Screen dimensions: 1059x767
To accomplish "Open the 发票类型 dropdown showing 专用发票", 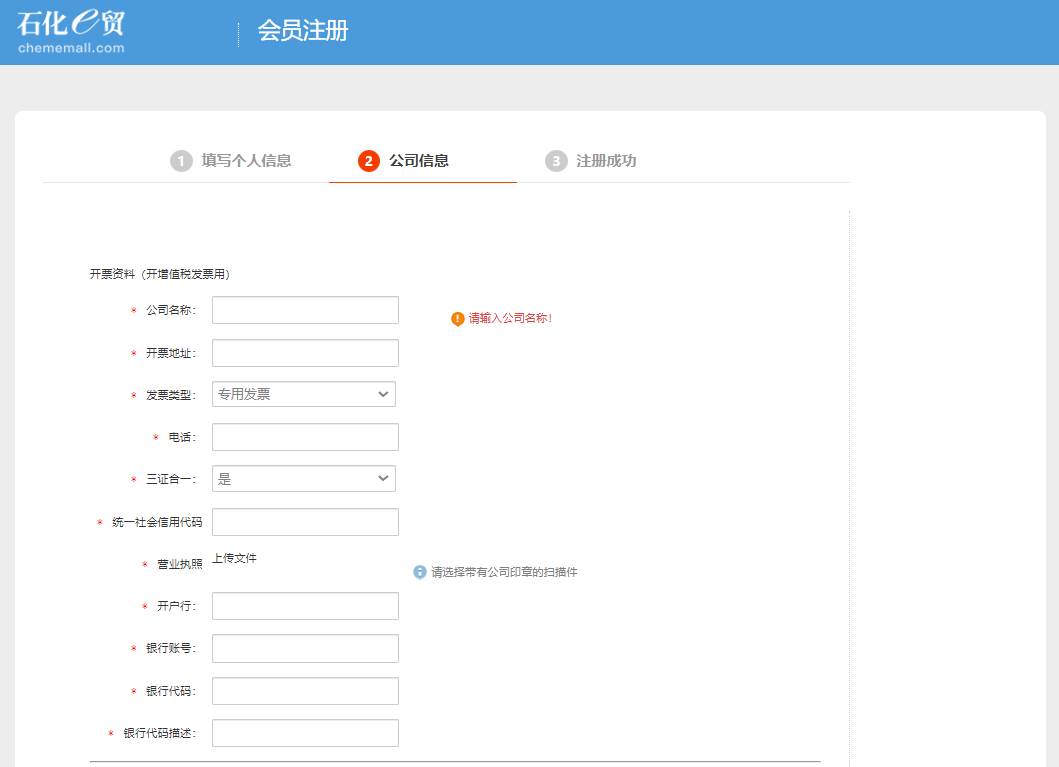I will 304,394.
